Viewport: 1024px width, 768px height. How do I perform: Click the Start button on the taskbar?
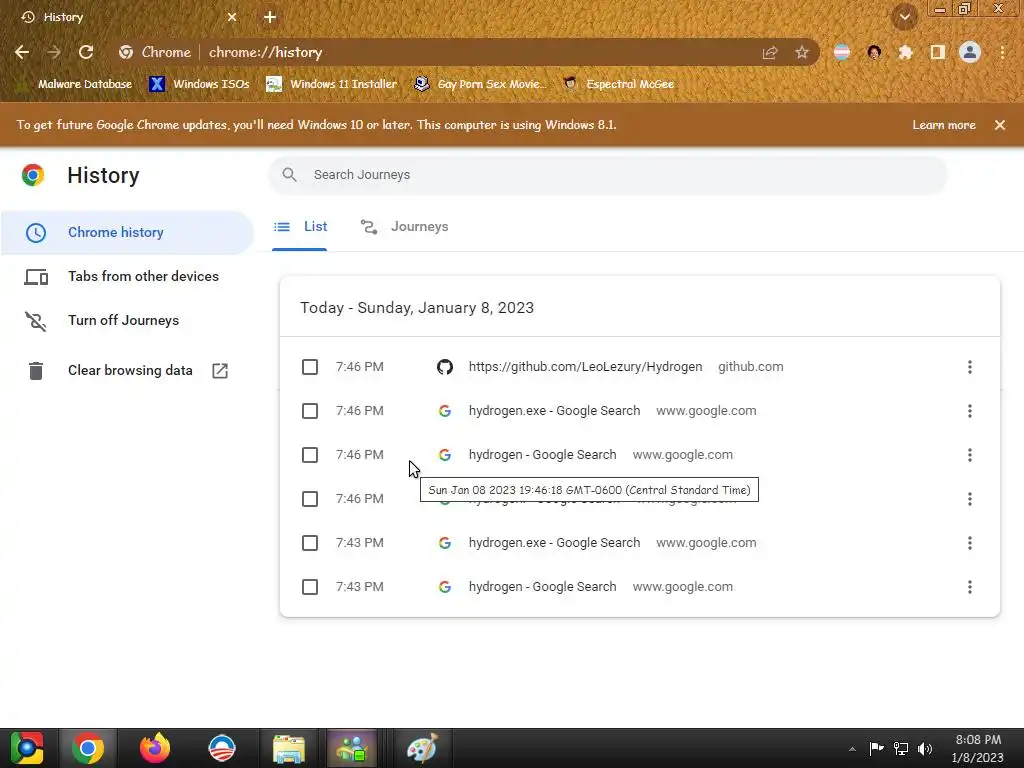[x=27, y=748]
